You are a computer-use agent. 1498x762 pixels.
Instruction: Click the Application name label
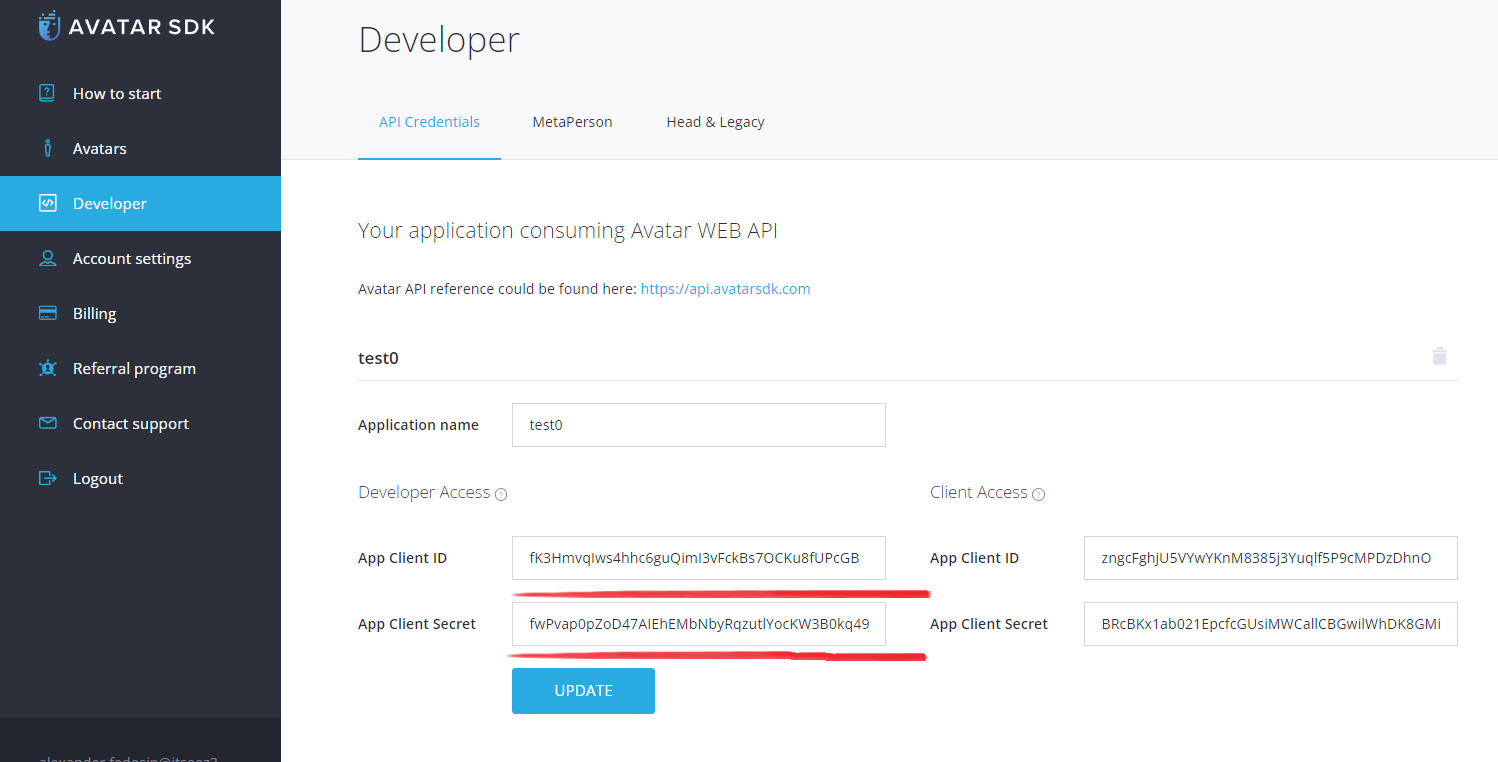(x=418, y=425)
